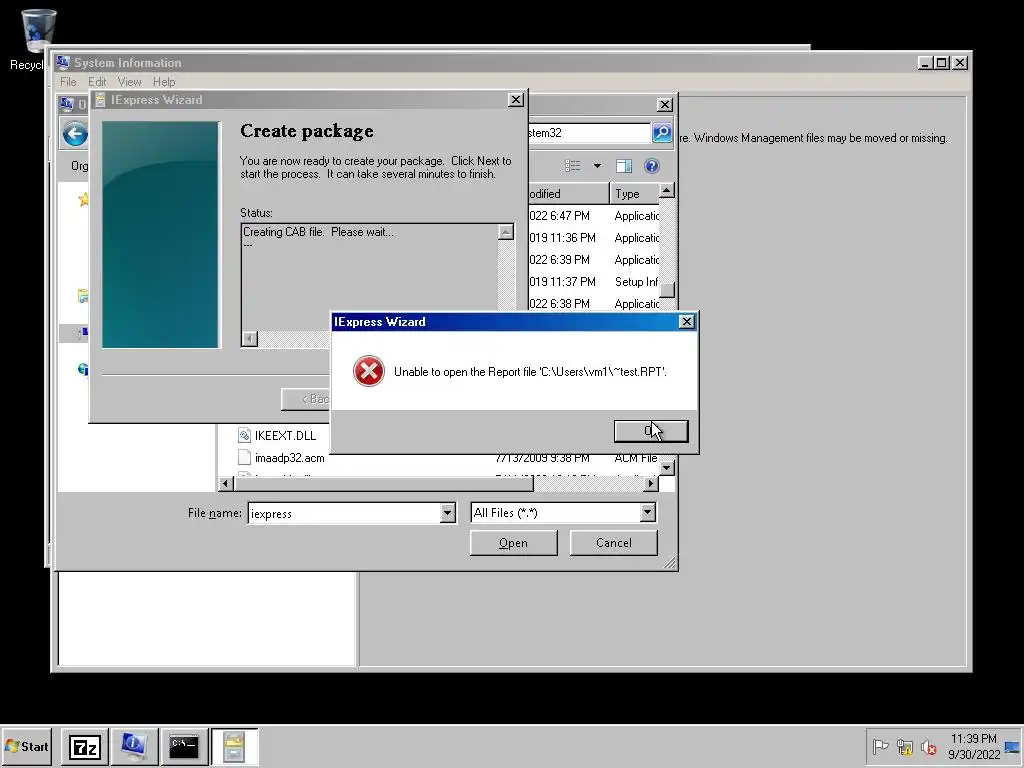Close the Create package wizard window
Image resolution: width=1024 pixels, height=768 pixels.
click(x=515, y=99)
